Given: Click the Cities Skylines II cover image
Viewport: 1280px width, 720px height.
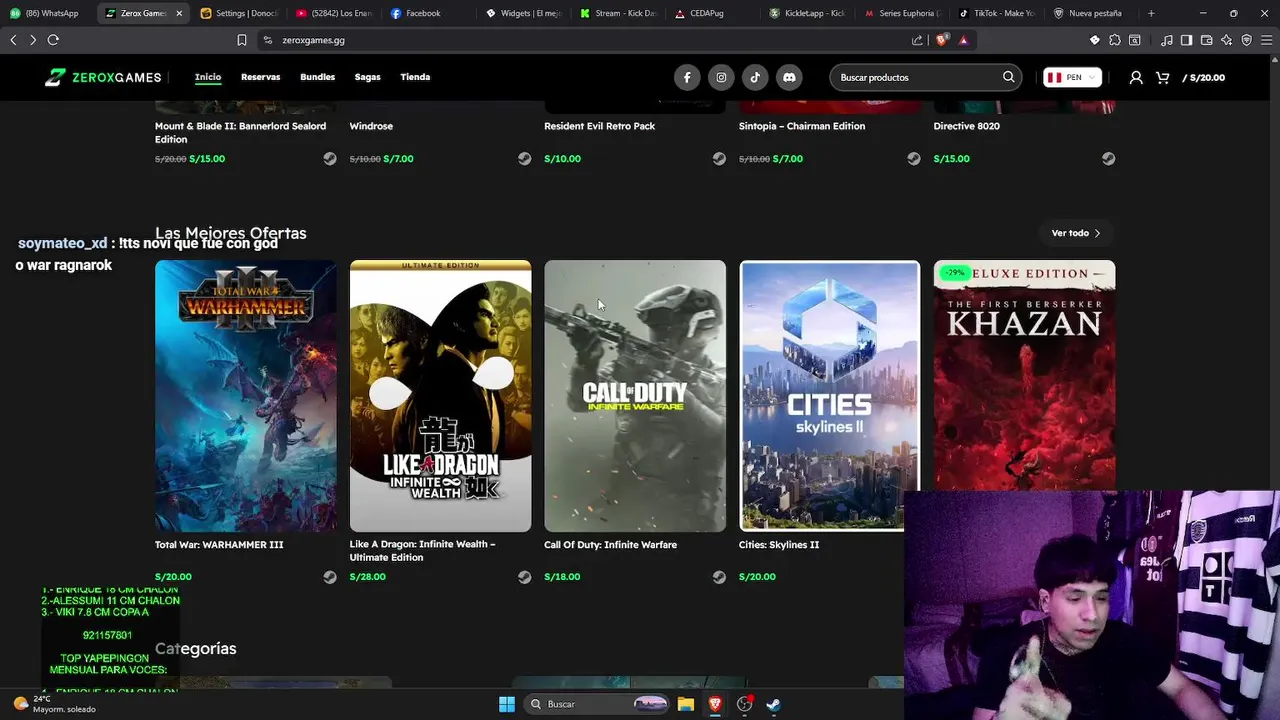Looking at the screenshot, I should [829, 396].
